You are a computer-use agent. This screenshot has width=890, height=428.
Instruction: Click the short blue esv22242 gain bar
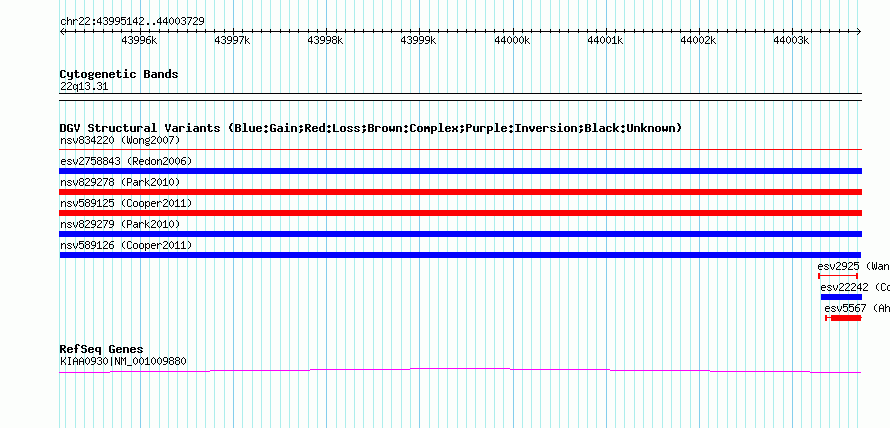[841, 297]
